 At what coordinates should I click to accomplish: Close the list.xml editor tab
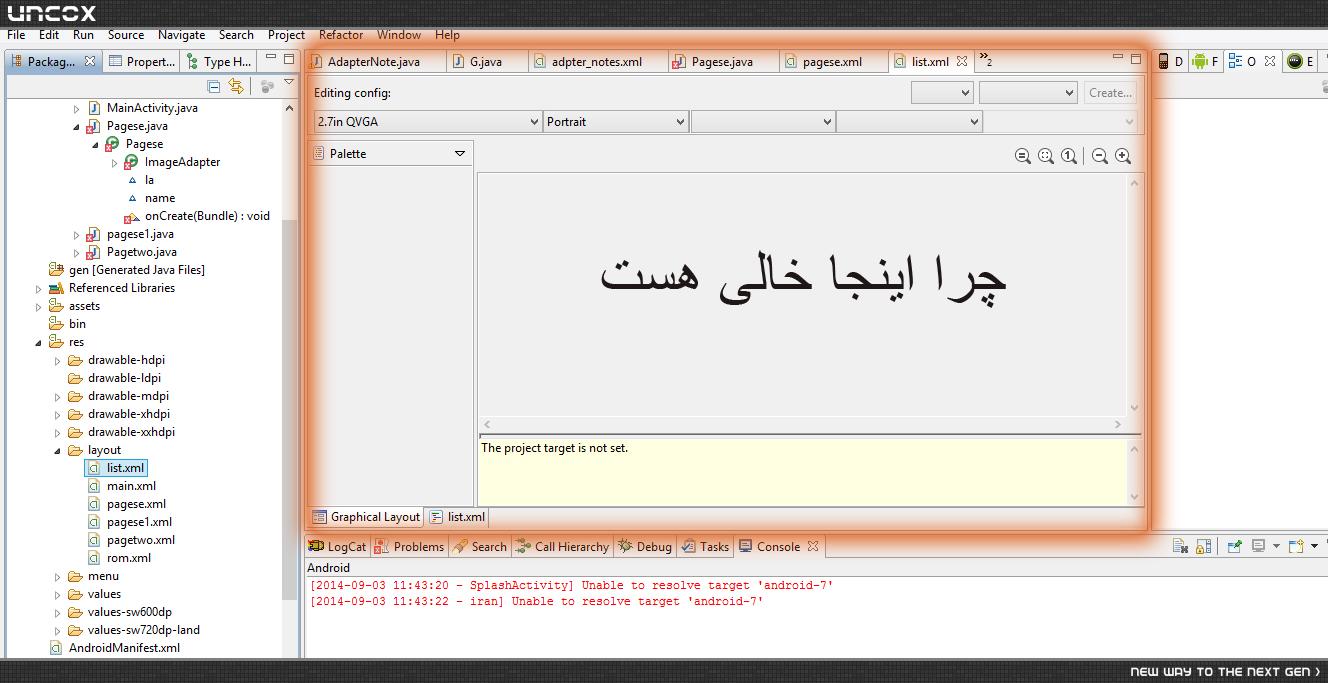[x=962, y=61]
